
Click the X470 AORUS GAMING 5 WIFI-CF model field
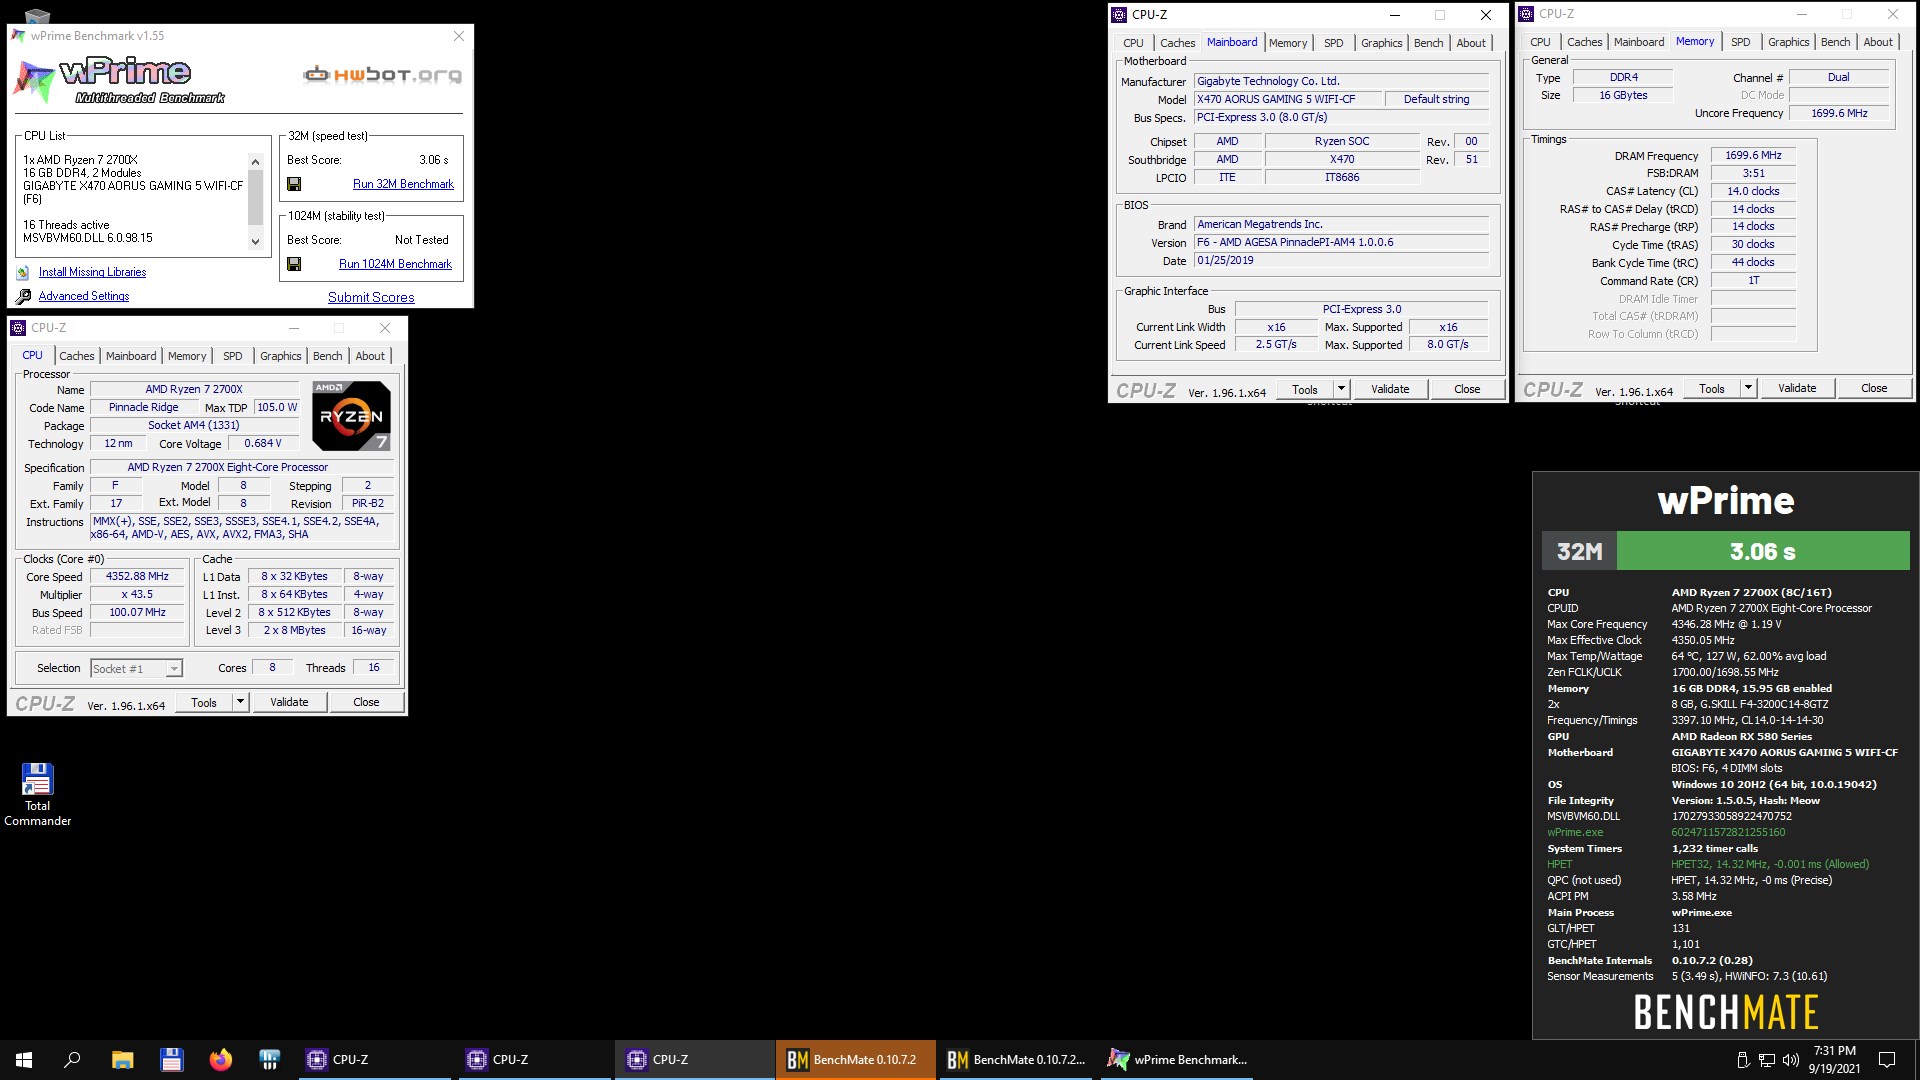coord(1288,99)
